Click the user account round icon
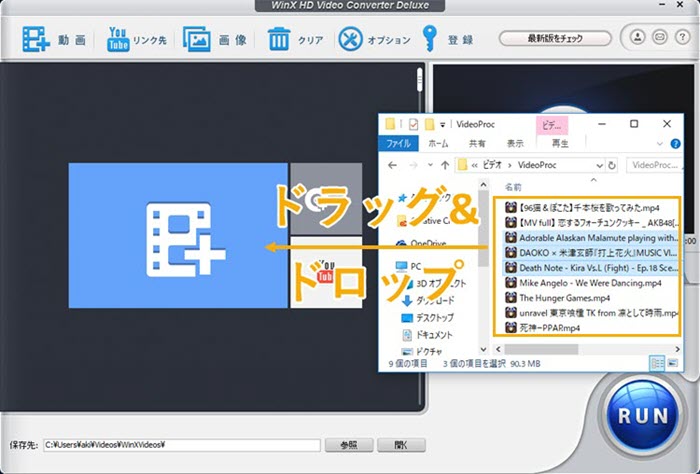This screenshot has height=474, width=700. (638, 37)
